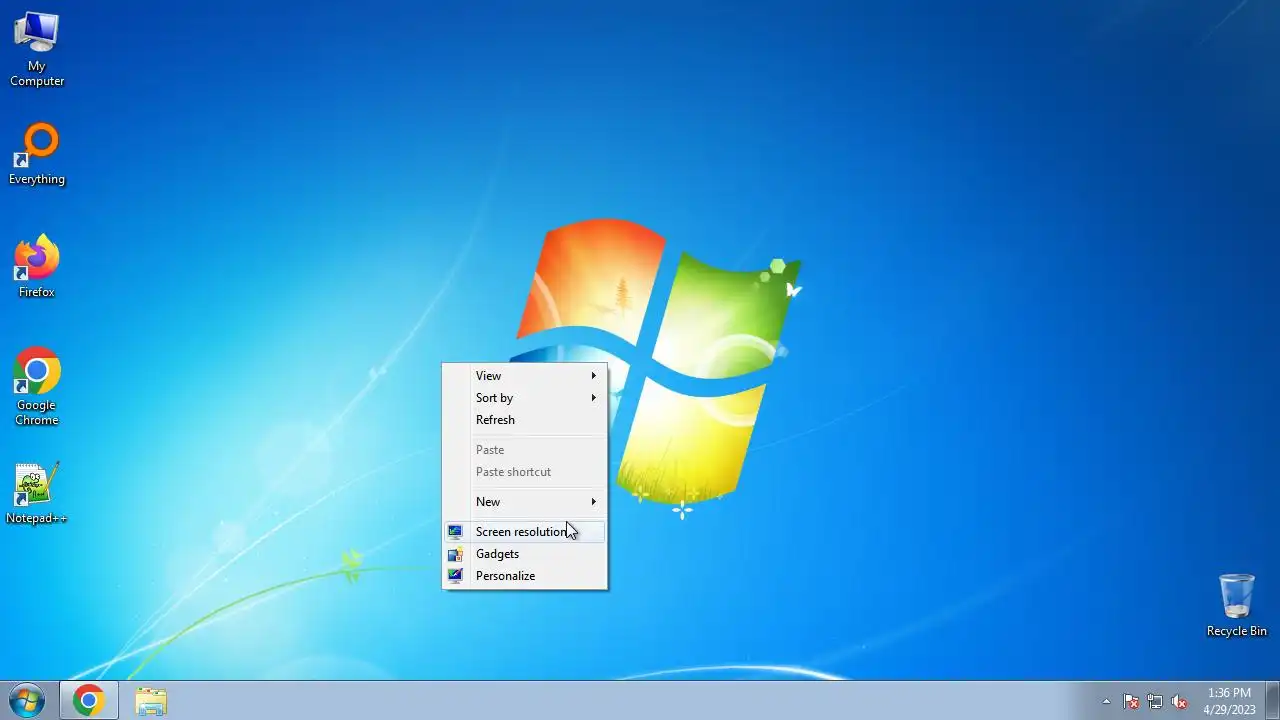The image size is (1280, 720).
Task: Select the My Computer desktop icon
Action: [37, 50]
